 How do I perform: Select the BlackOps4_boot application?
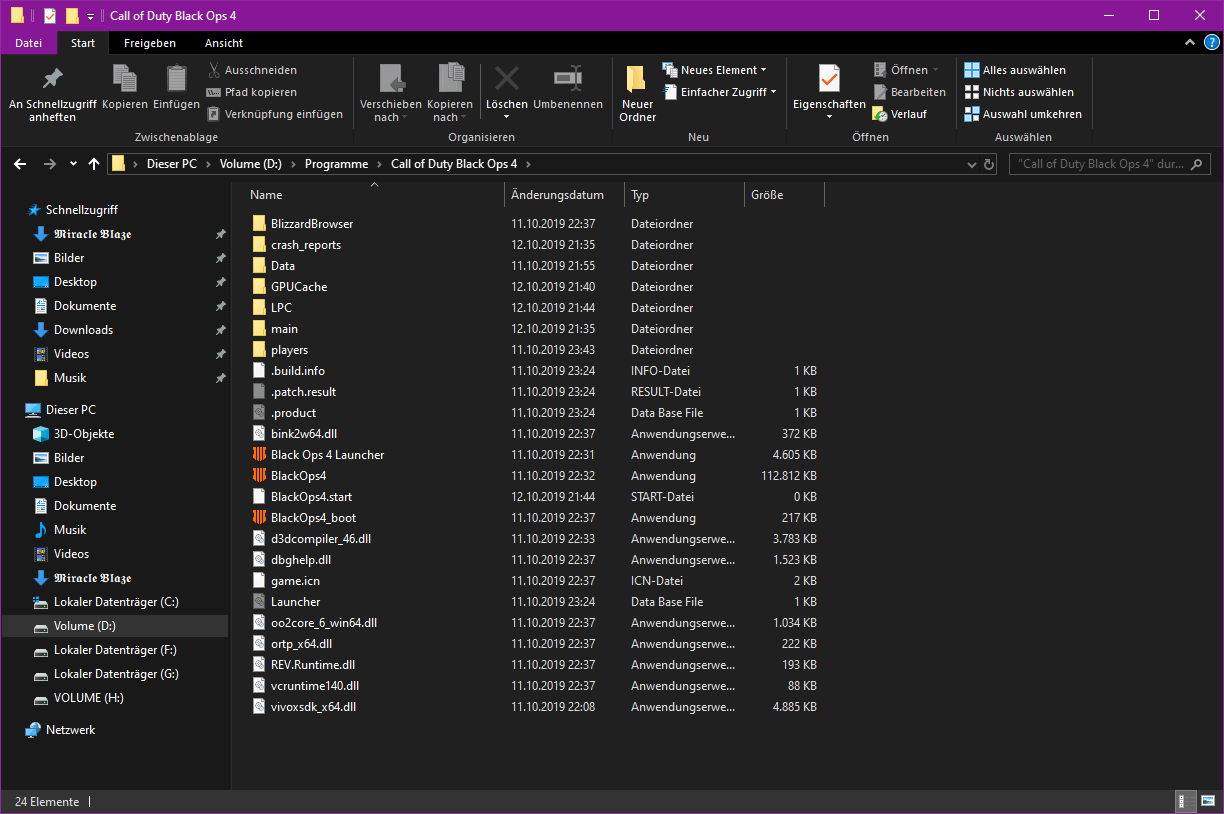313,518
